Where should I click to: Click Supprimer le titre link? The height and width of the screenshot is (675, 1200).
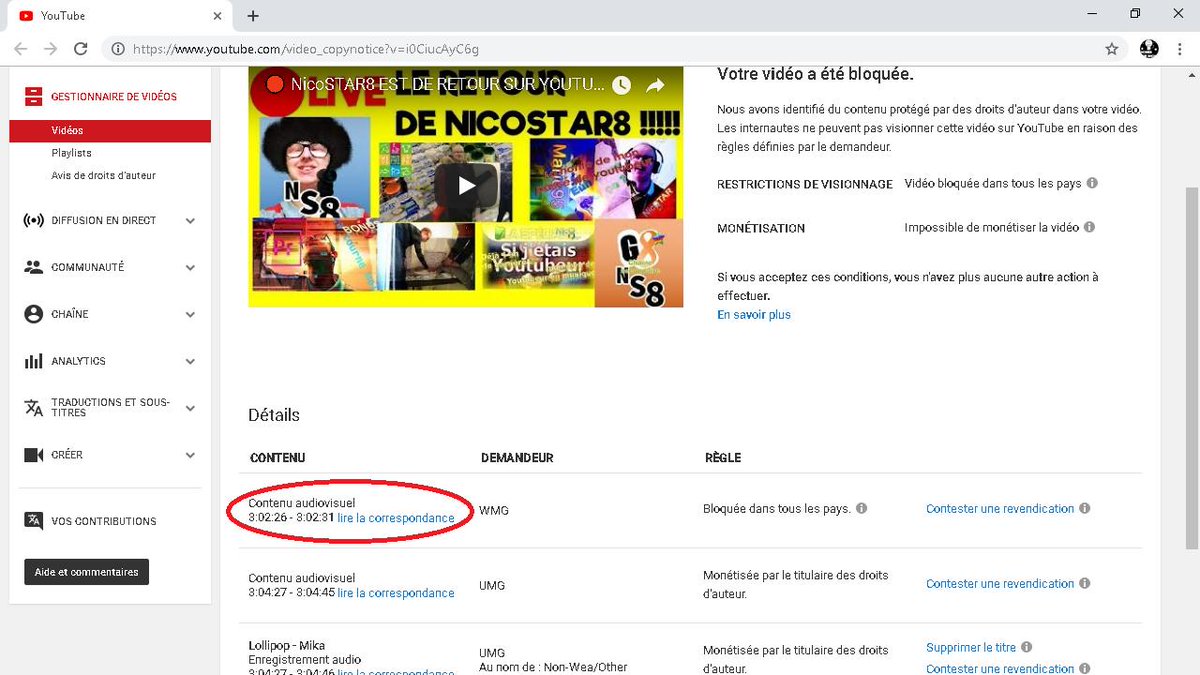[x=972, y=648]
